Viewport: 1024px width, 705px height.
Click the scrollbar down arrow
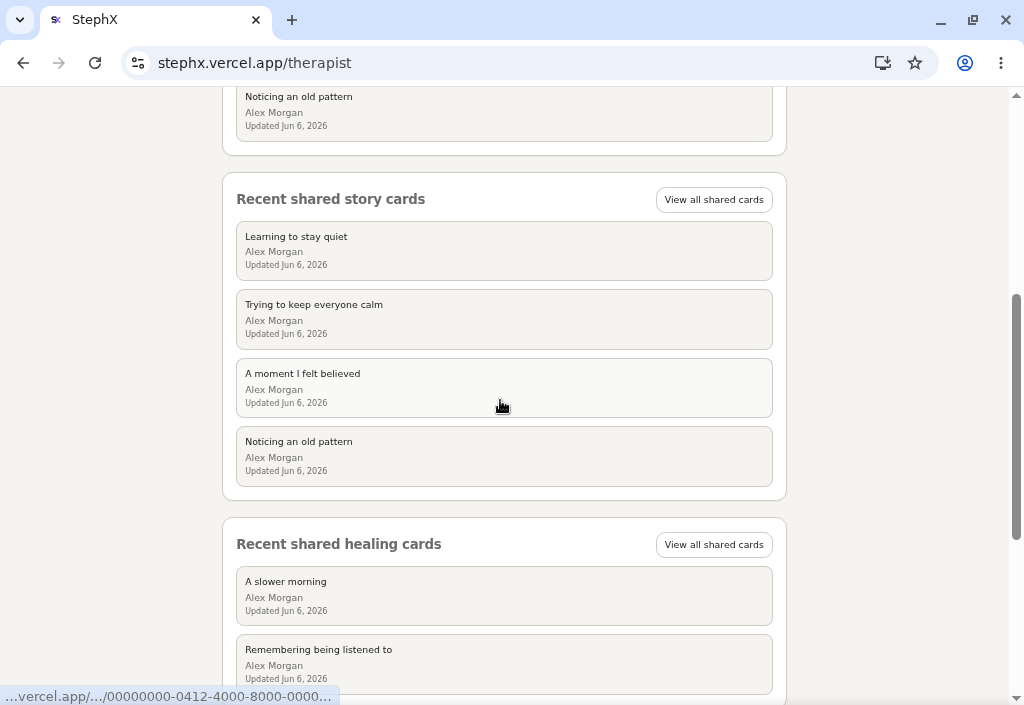(1016, 699)
